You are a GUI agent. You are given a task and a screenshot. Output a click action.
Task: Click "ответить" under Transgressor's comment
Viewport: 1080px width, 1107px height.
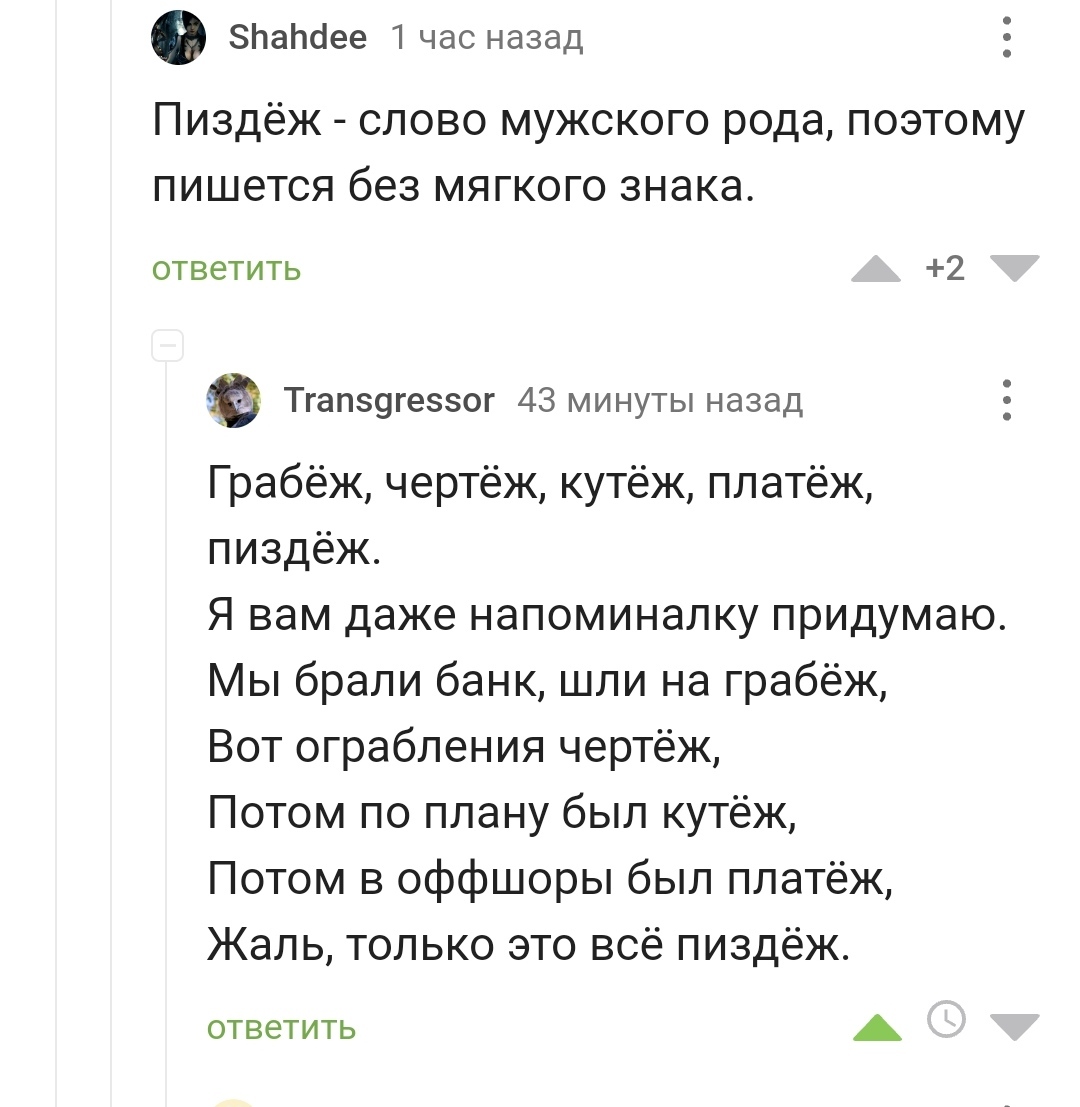[x=281, y=1027]
